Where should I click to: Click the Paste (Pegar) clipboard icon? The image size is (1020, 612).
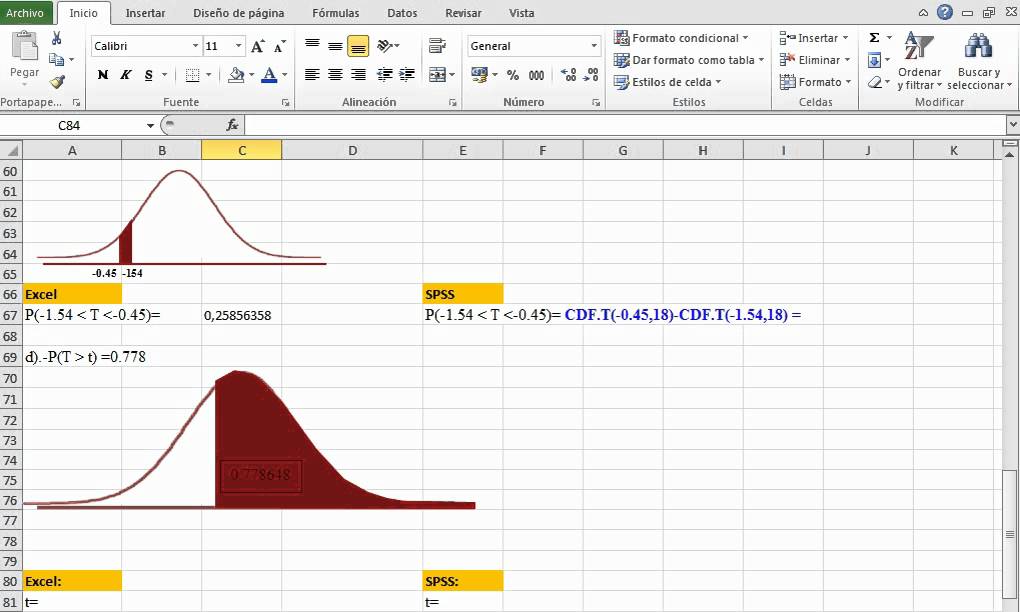[x=25, y=47]
